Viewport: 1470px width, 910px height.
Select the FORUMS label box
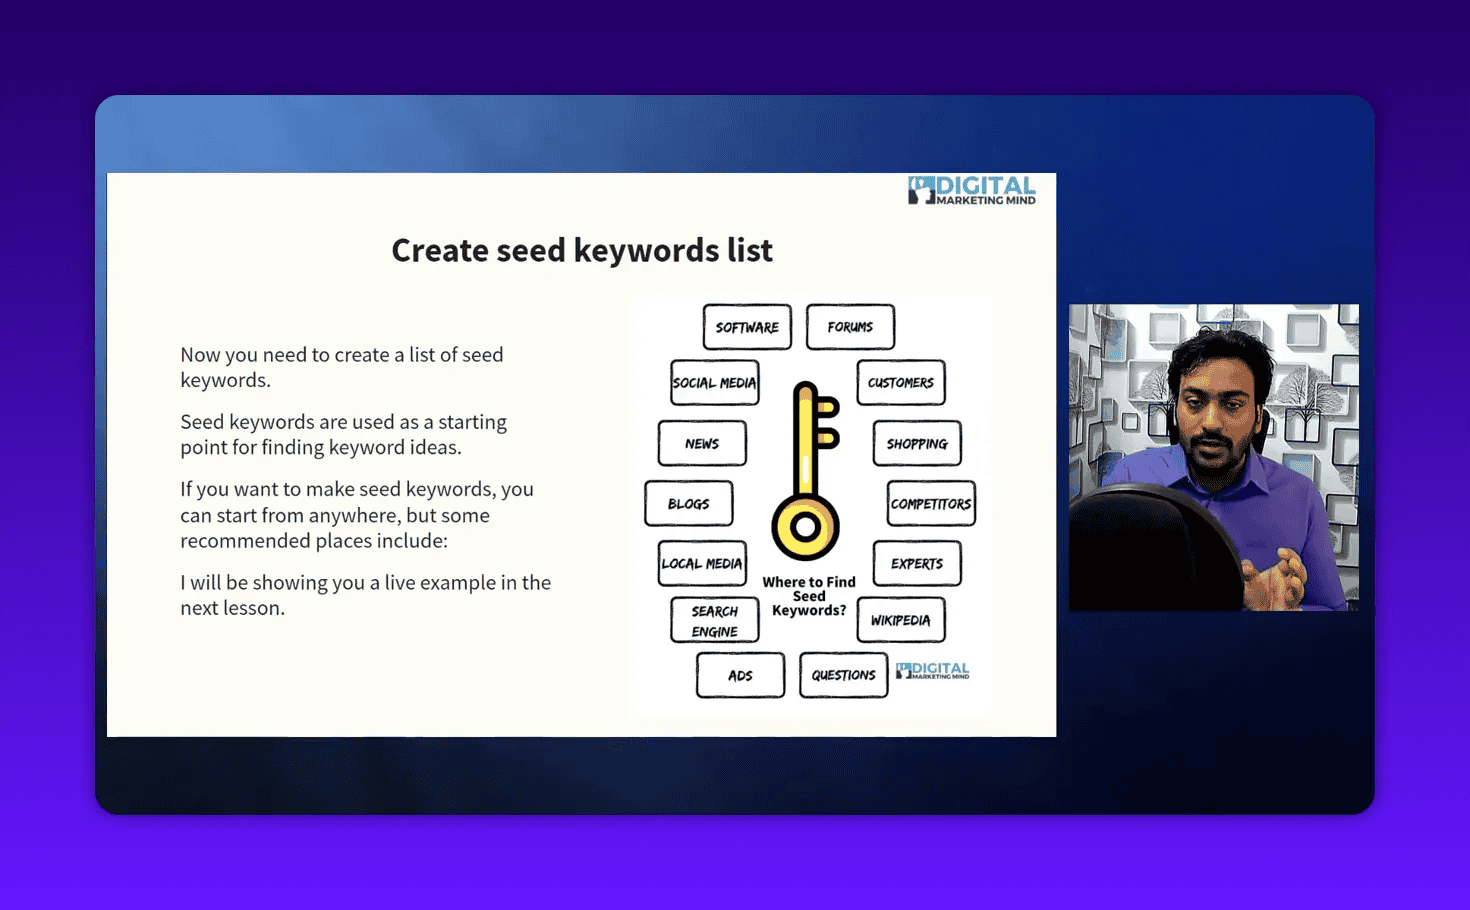point(850,326)
